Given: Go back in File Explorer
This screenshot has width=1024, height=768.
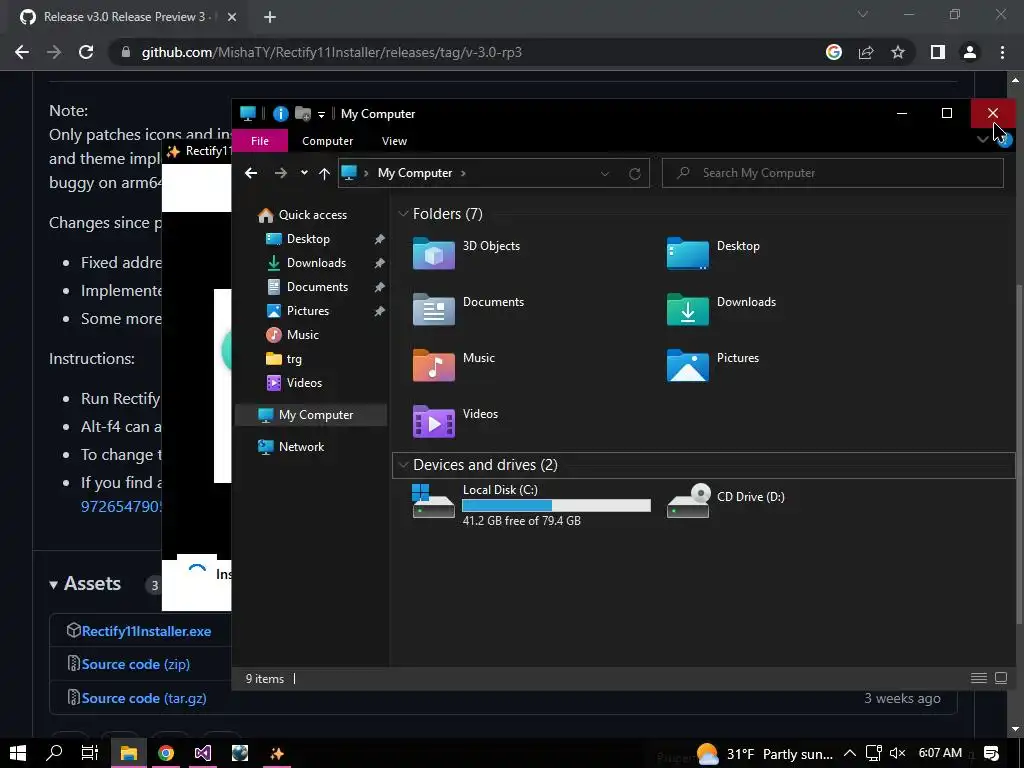Looking at the screenshot, I should [251, 173].
